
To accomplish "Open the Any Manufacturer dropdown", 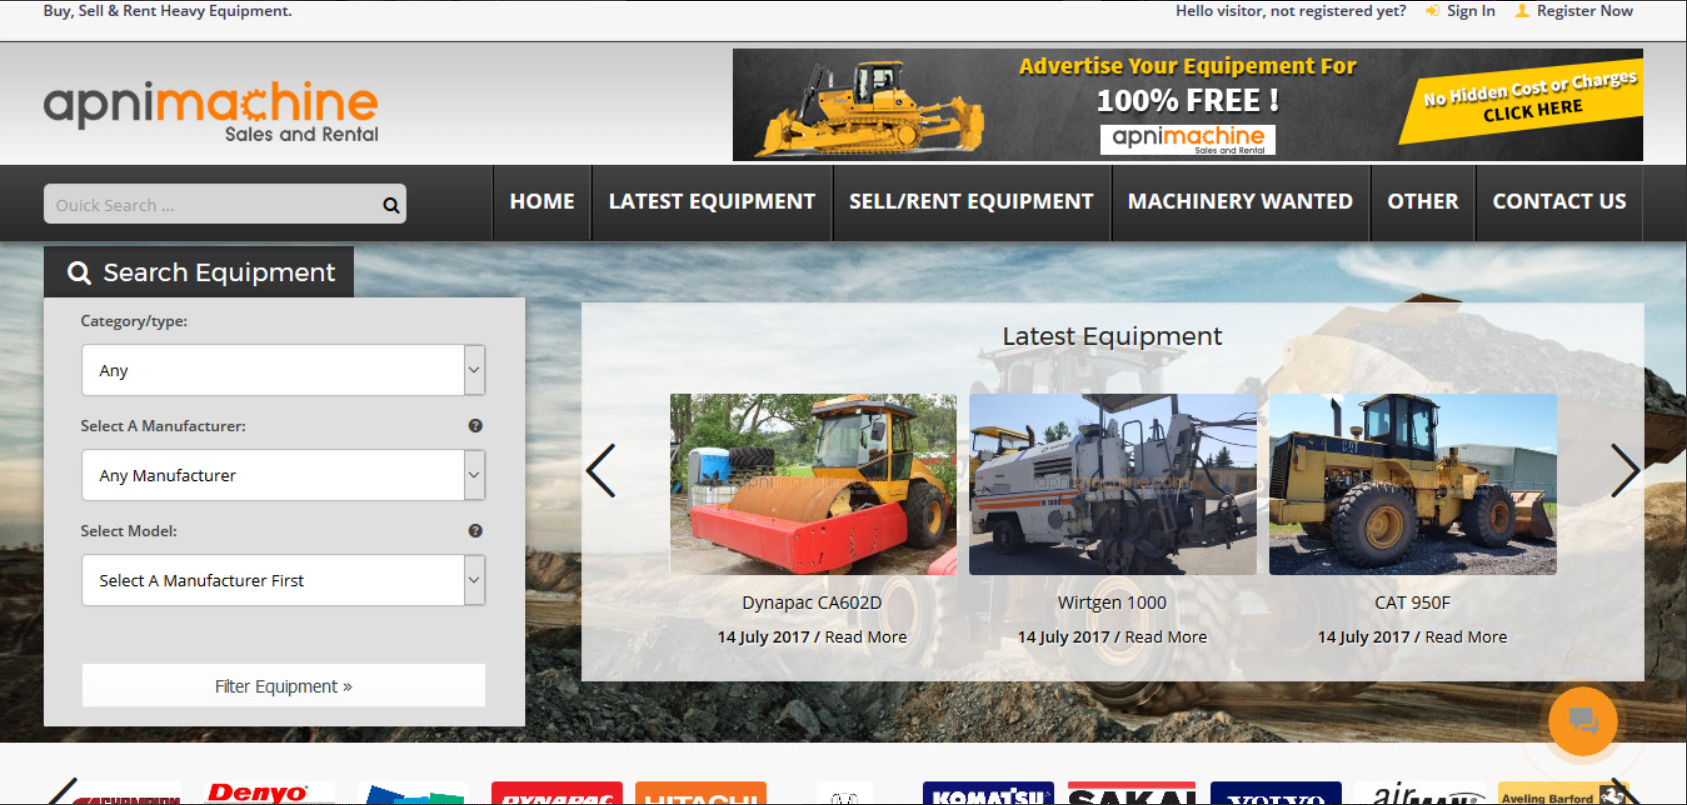I will [x=283, y=475].
